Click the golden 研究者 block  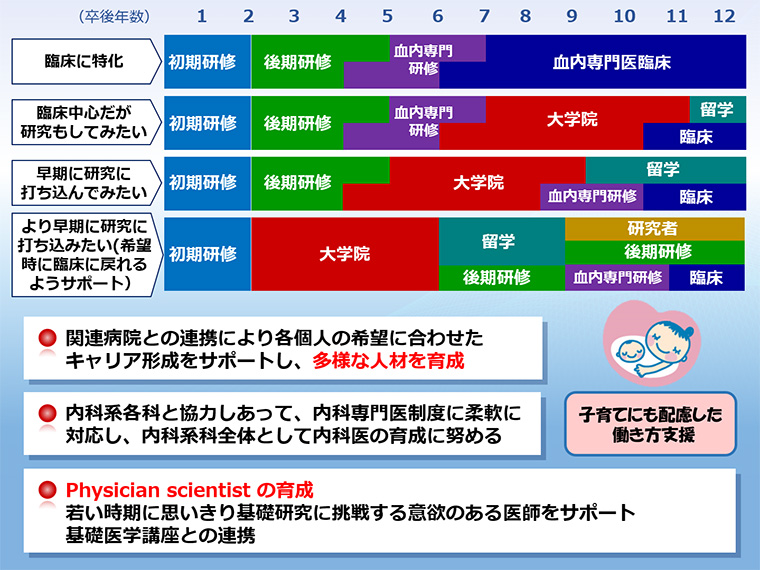(x=654, y=228)
